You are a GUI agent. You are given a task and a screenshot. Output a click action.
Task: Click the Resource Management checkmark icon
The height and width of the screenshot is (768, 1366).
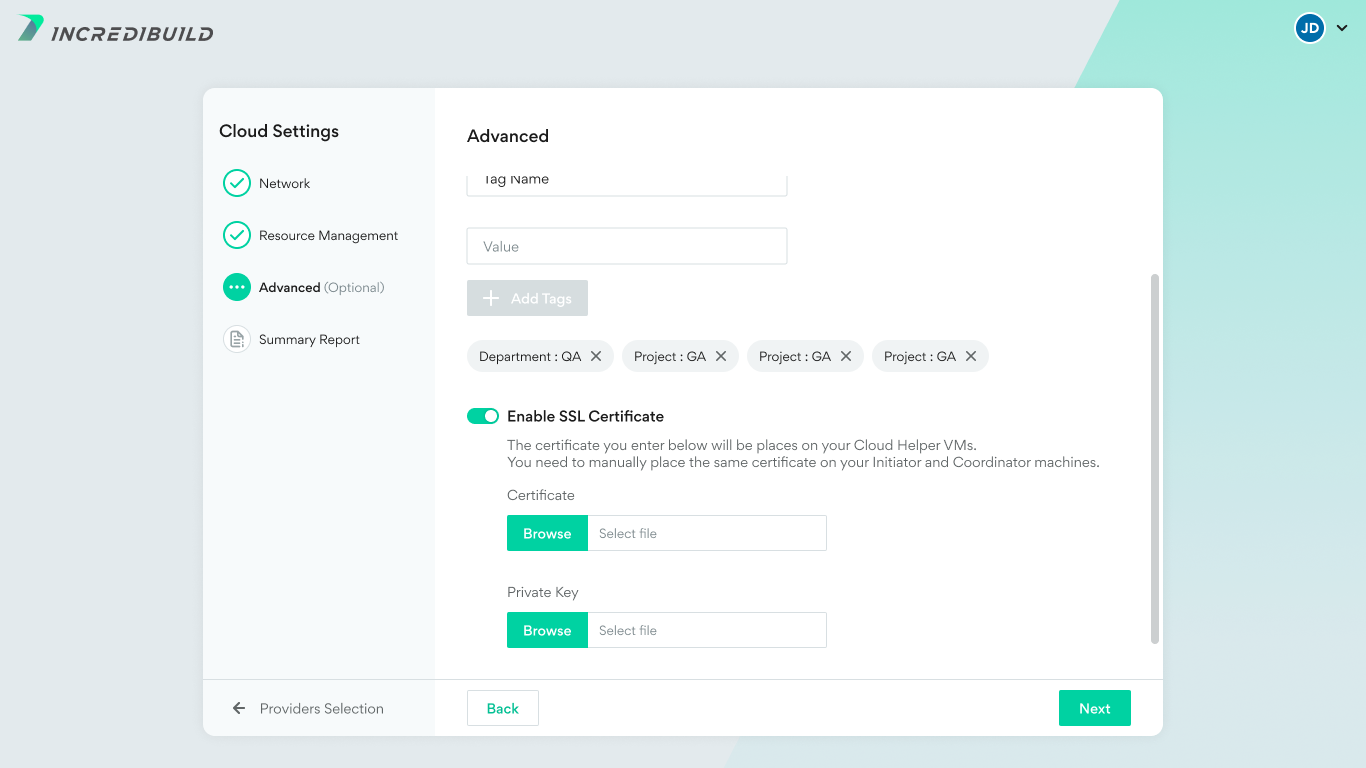237,235
